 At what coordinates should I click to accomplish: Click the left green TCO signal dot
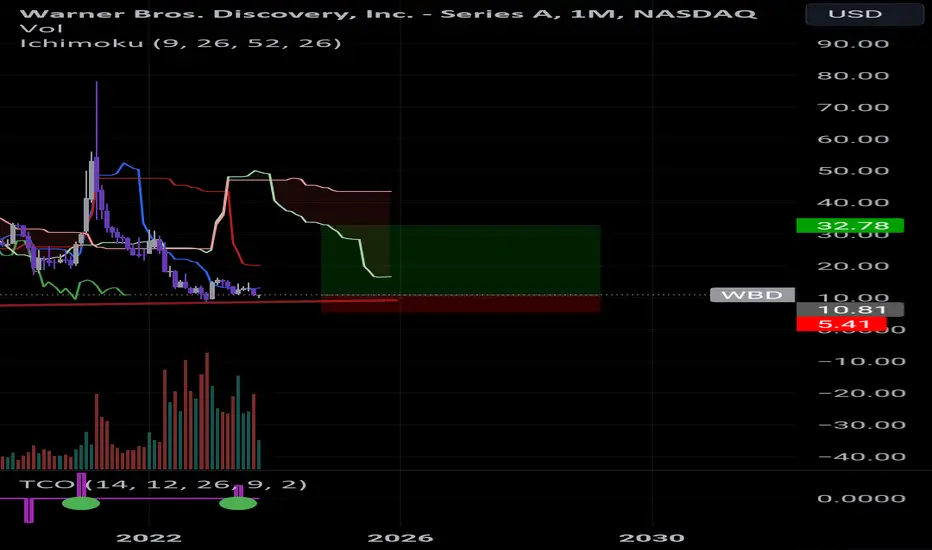click(81, 504)
